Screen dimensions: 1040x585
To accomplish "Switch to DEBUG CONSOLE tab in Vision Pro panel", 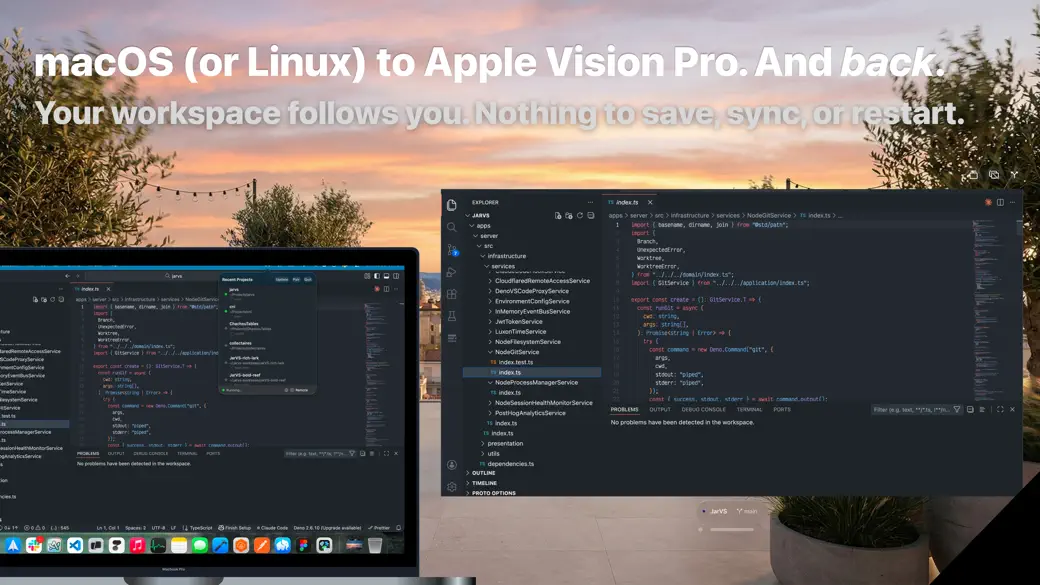I will click(704, 410).
